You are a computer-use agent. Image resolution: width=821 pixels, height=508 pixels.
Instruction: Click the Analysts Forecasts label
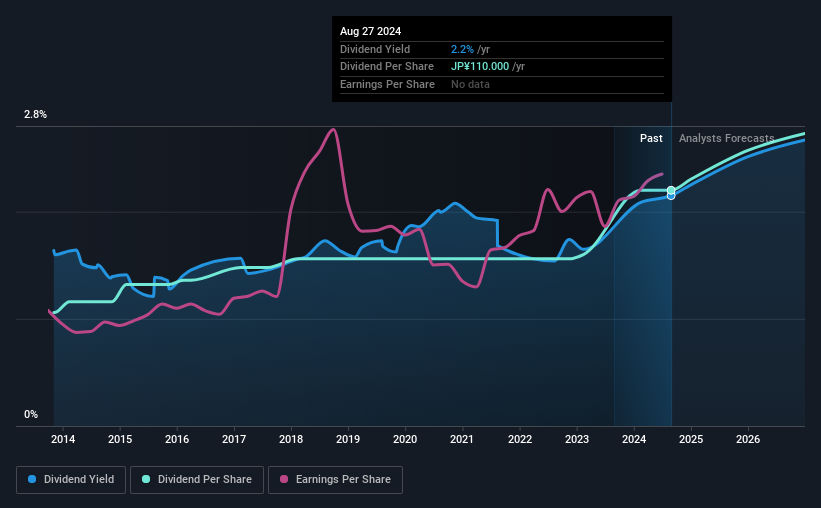tap(727, 138)
